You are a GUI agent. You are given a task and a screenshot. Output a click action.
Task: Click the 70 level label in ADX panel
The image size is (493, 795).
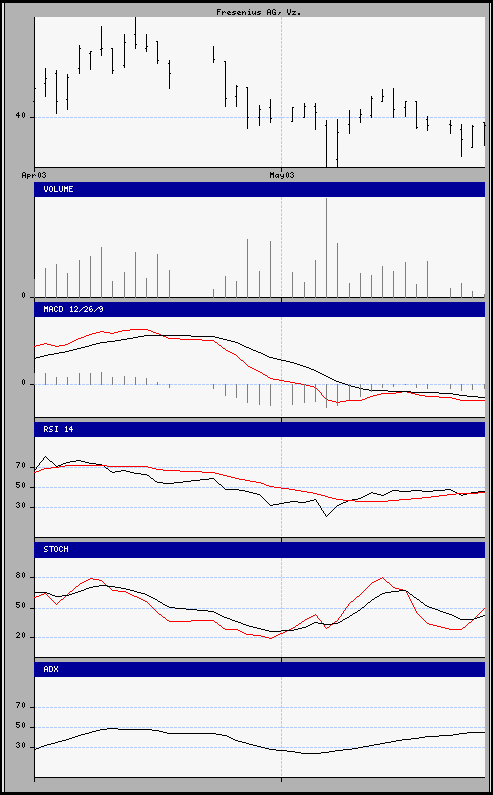(20, 706)
